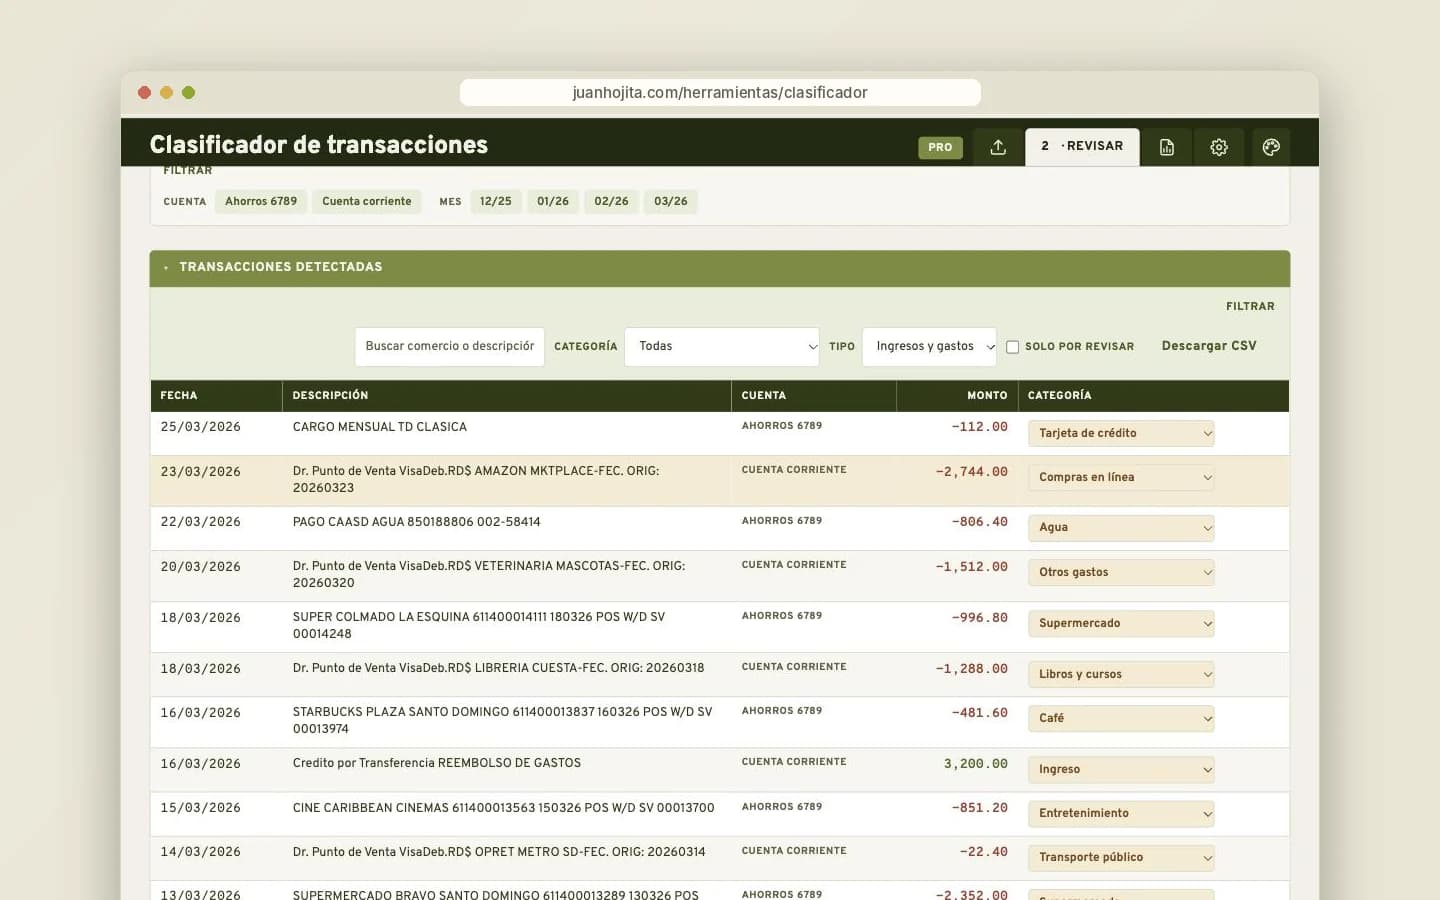This screenshot has height=900, width=1440.
Task: Collapse the Transacciones detectadas section
Action: pos(720,268)
